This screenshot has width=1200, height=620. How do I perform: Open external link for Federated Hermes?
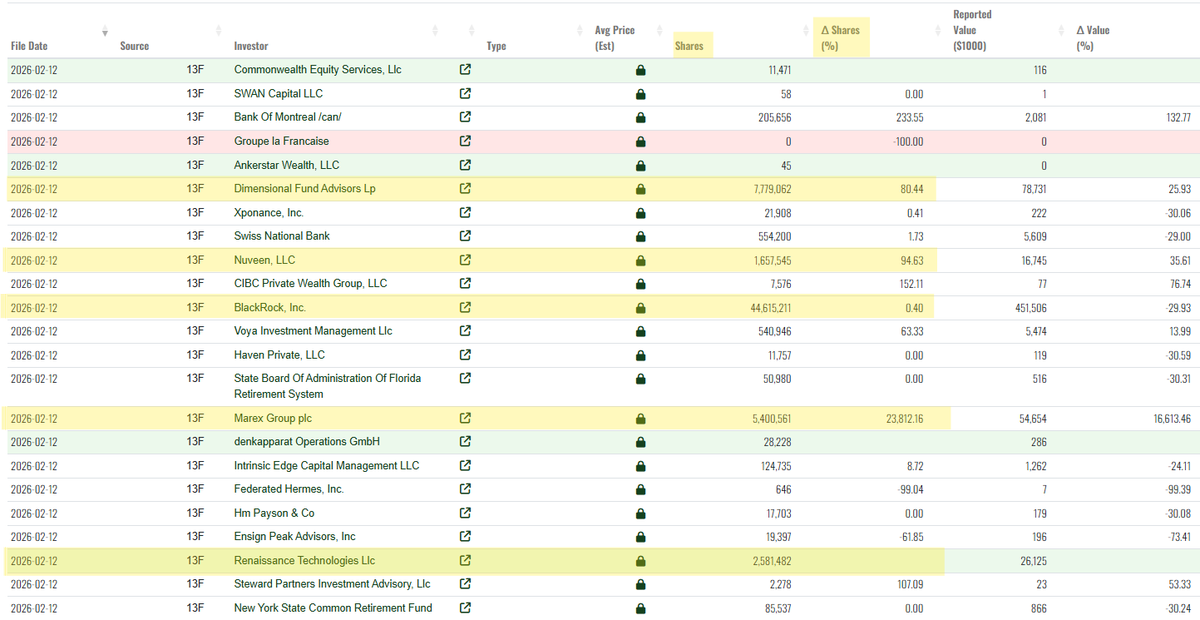[465, 489]
